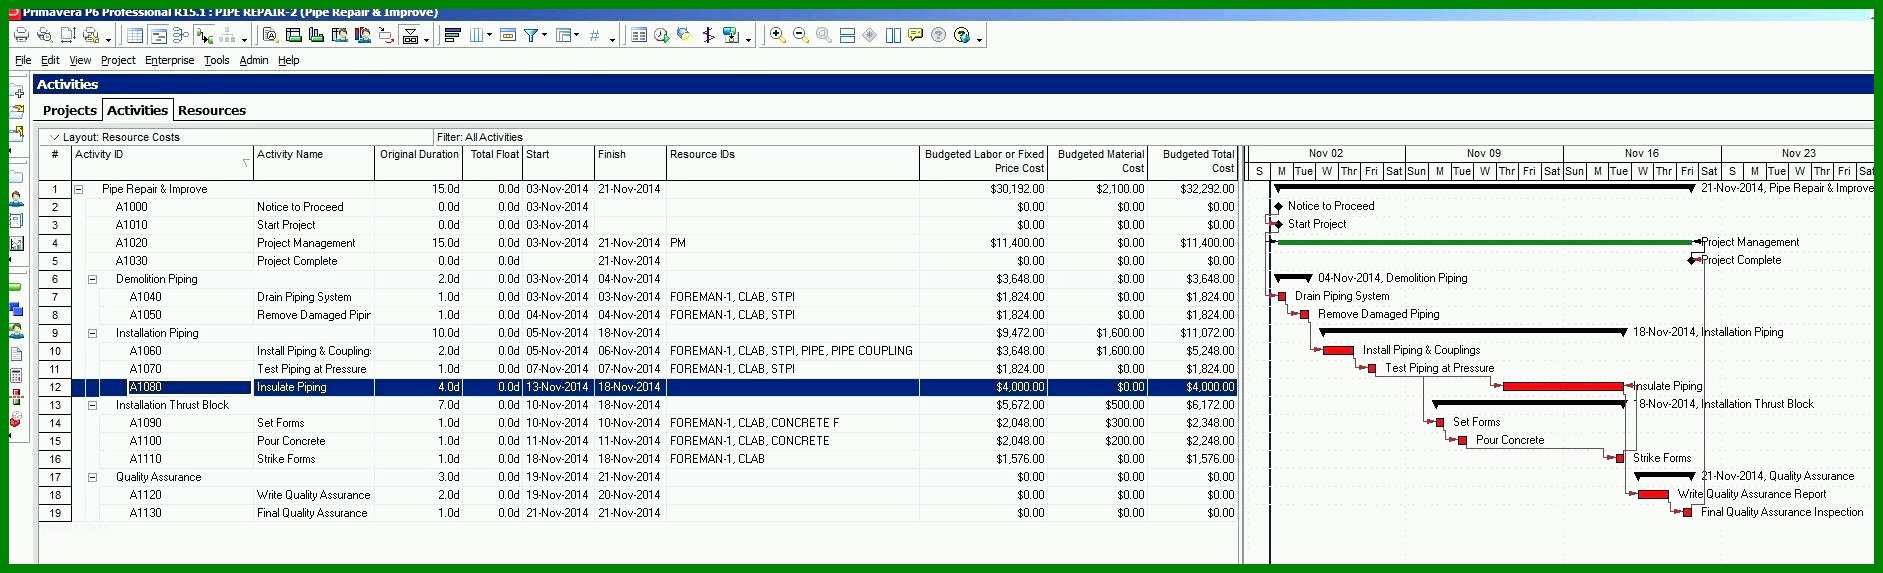Image resolution: width=1883 pixels, height=573 pixels.
Task: Open dropdown arrow after Help globe icon
Action: 979,38
